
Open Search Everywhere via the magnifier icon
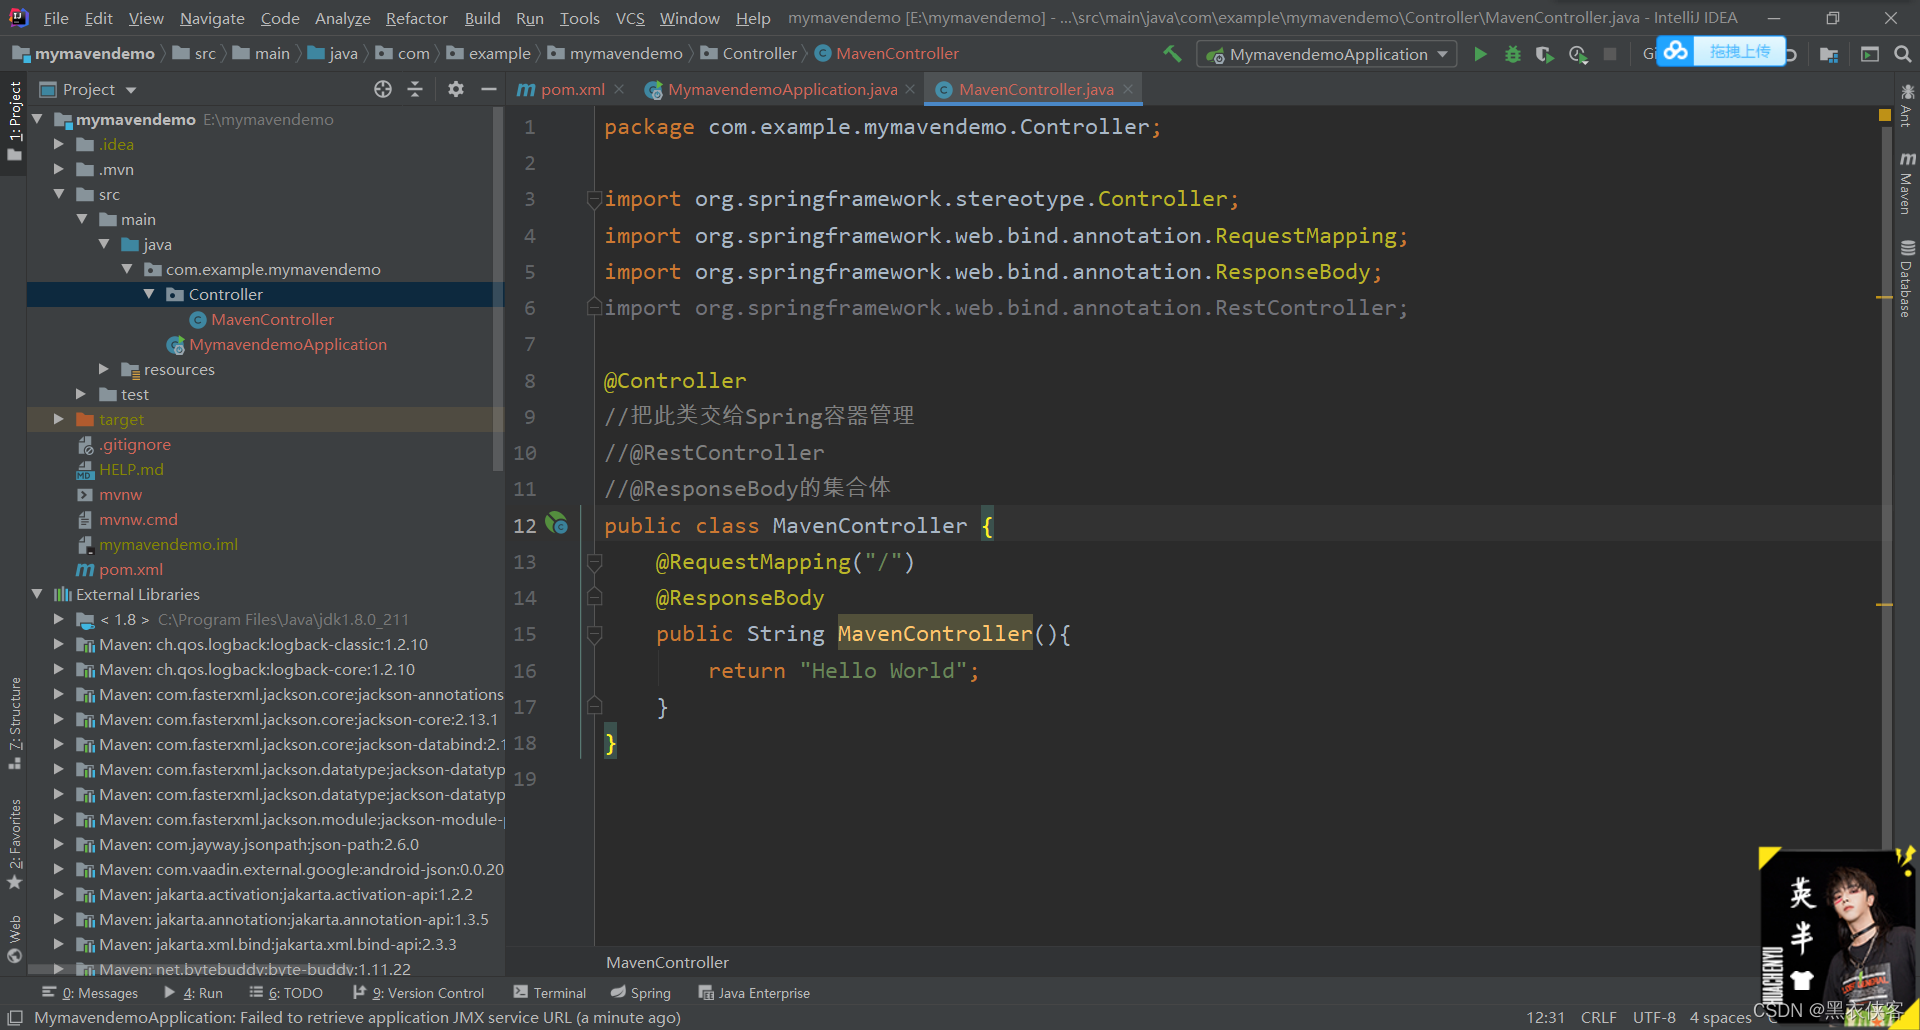(x=1903, y=54)
